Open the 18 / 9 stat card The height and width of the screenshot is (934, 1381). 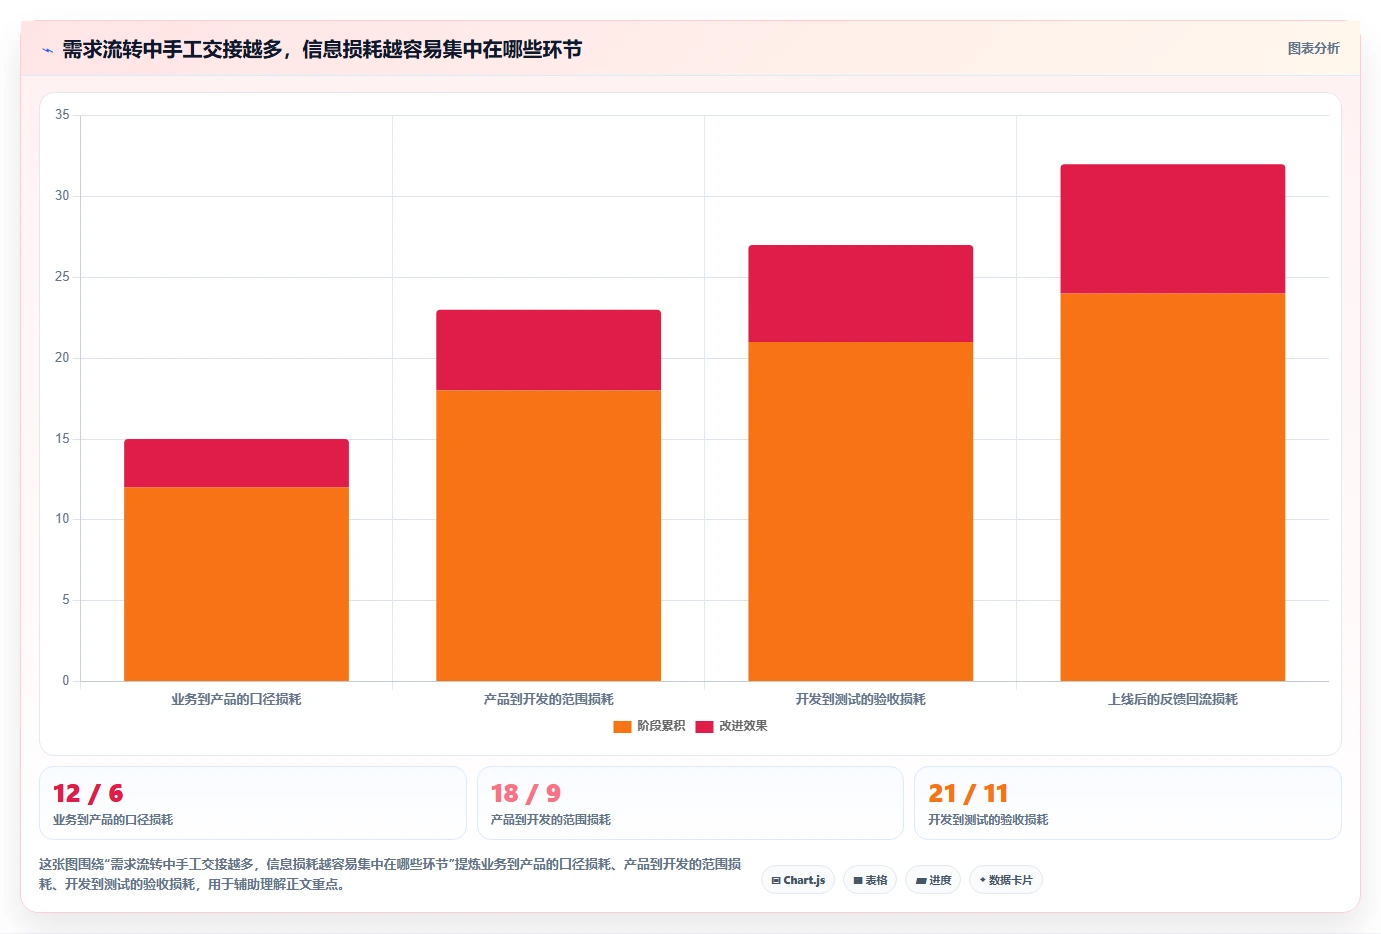point(690,803)
